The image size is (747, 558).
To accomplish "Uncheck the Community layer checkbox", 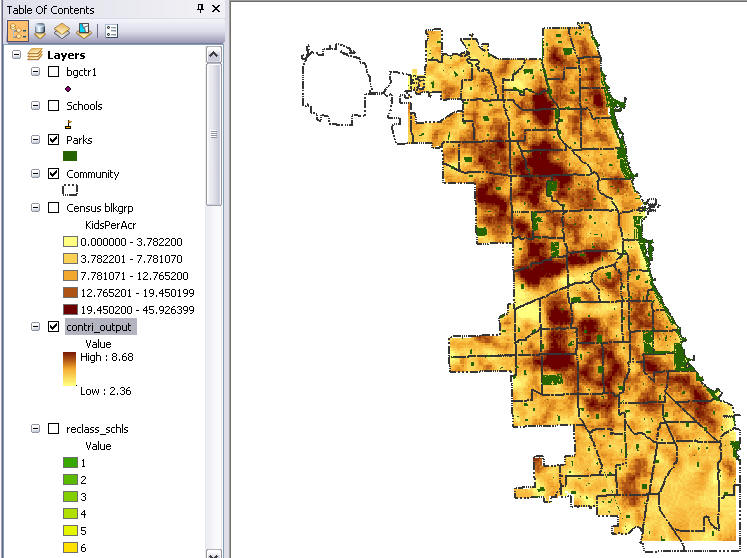I will (54, 173).
